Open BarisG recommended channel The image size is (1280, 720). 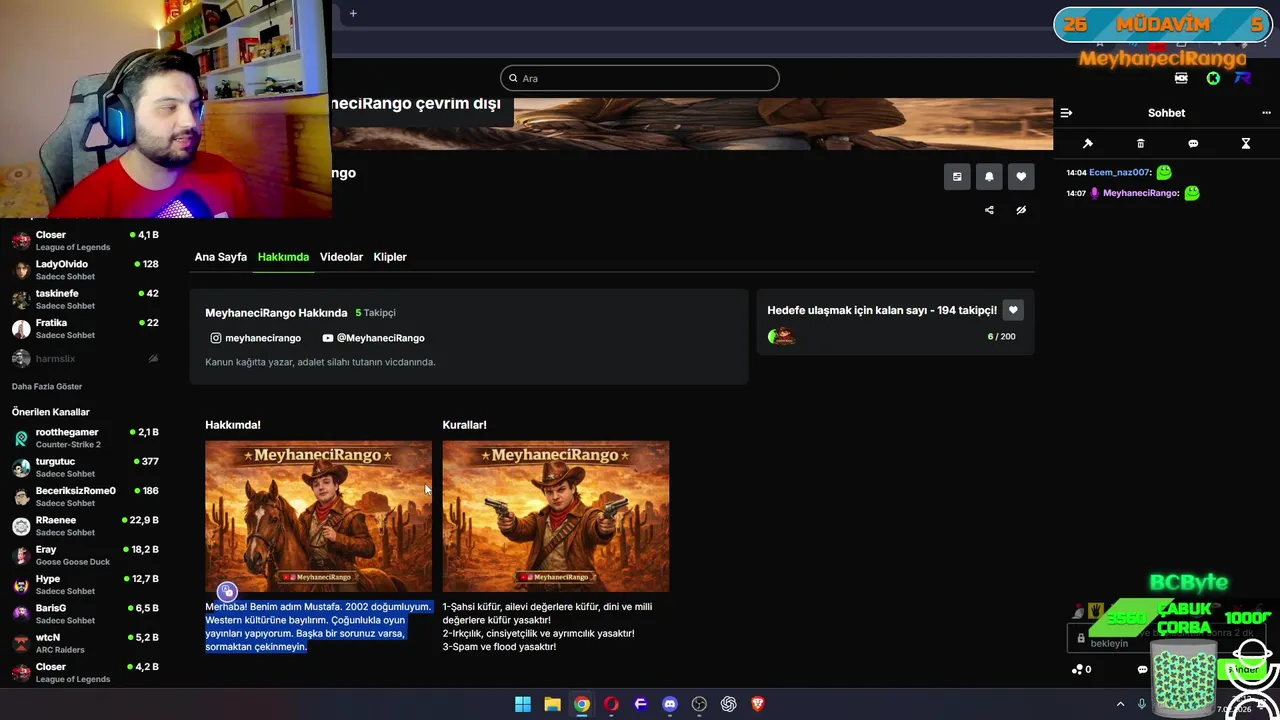click(x=85, y=614)
